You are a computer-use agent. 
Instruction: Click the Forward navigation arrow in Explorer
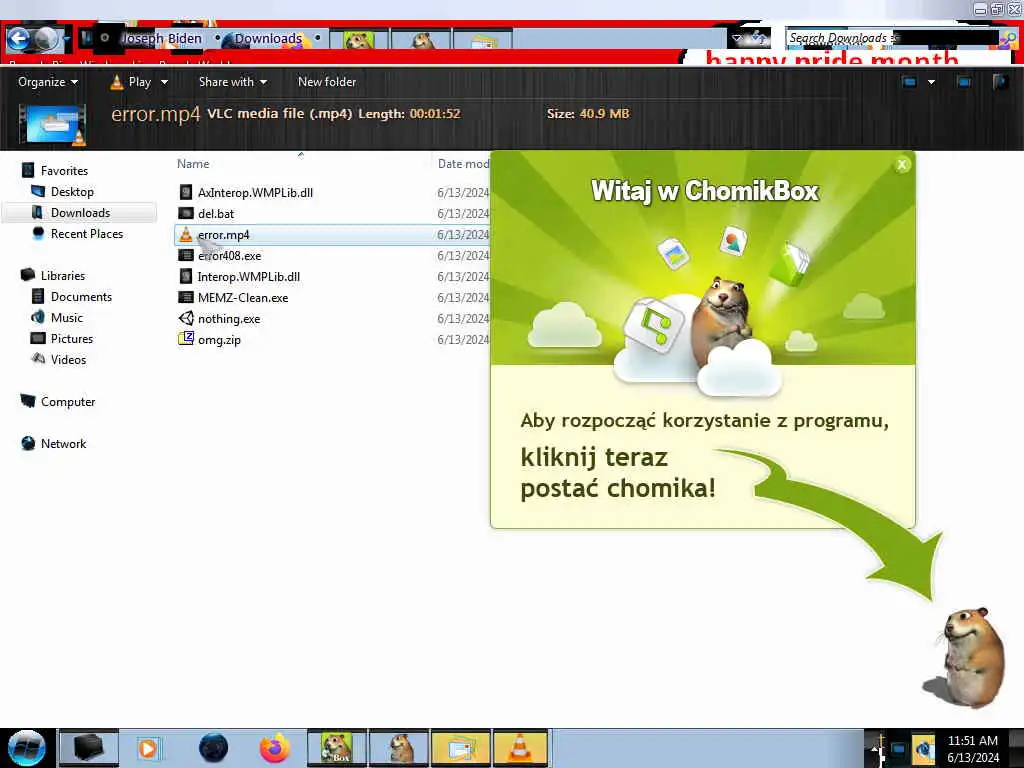point(46,39)
